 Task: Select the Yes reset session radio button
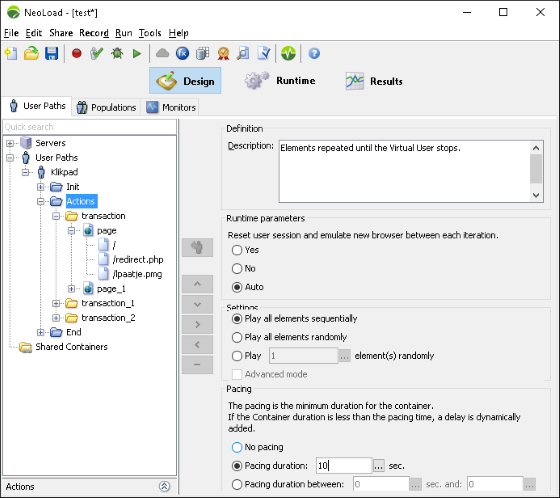tap(237, 250)
